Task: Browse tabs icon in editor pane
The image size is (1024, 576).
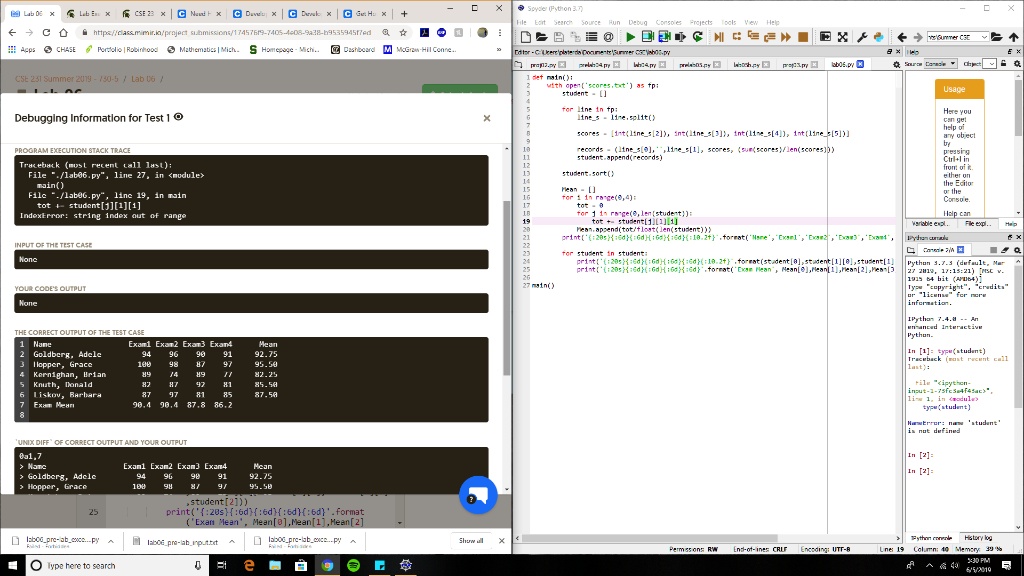Action: click(519, 65)
